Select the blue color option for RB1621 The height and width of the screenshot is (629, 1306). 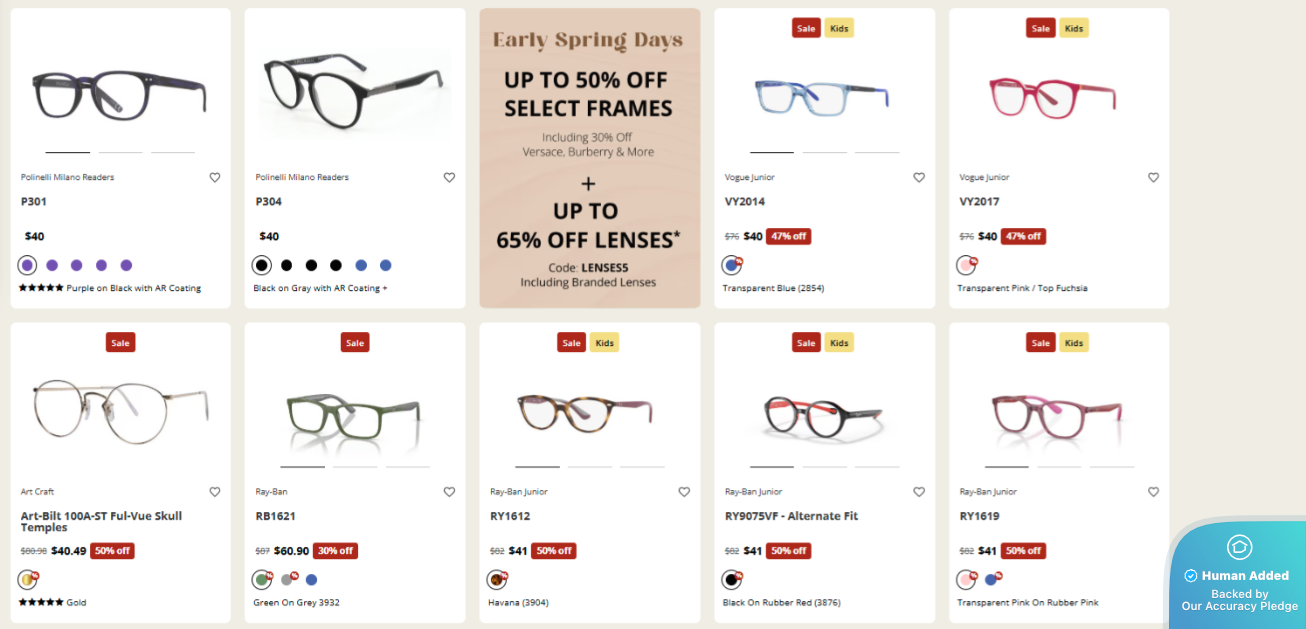[311, 580]
